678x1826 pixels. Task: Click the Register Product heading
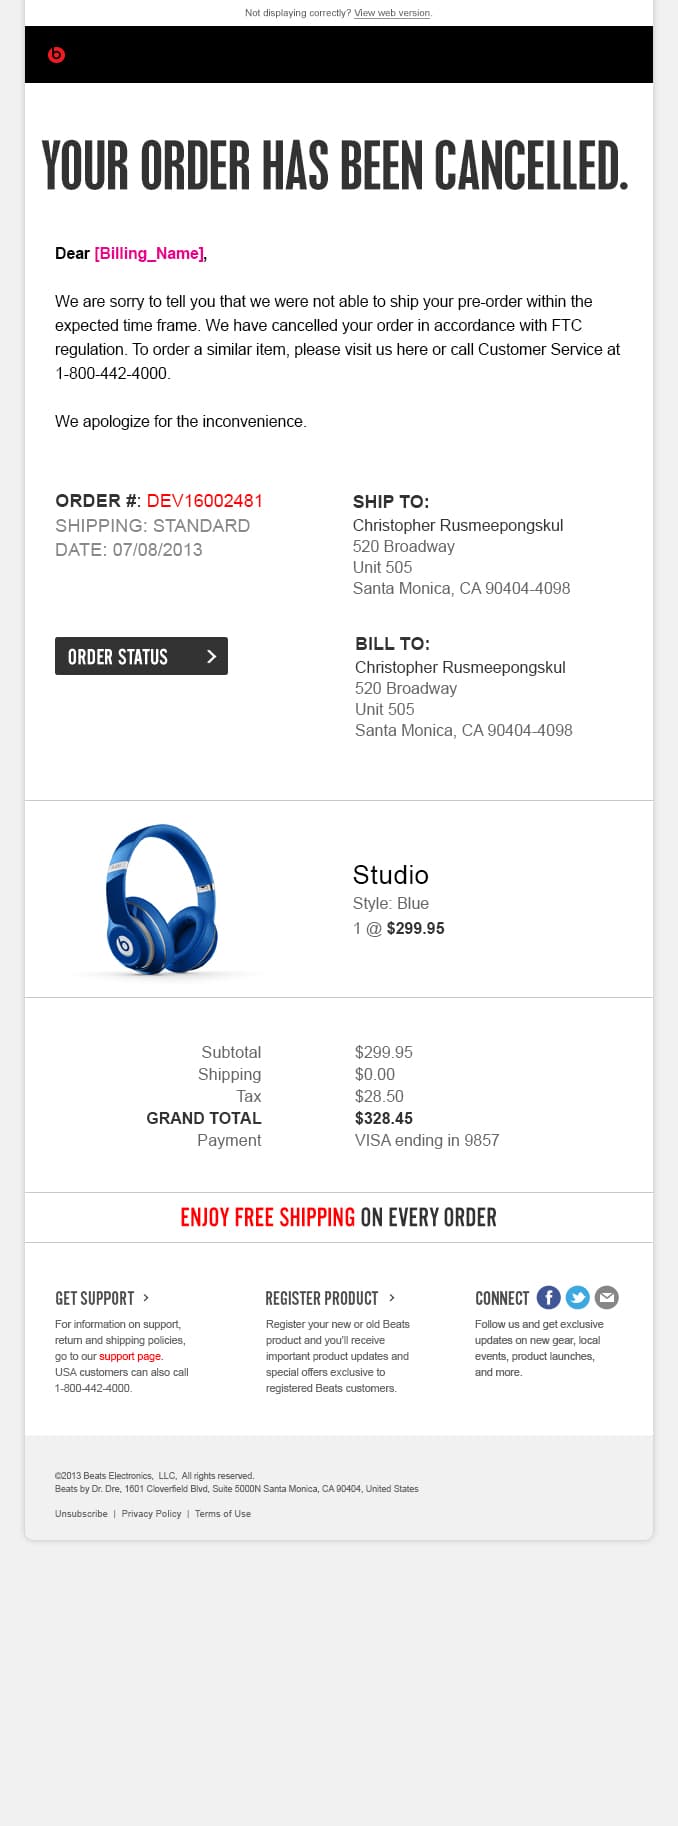pos(321,1298)
